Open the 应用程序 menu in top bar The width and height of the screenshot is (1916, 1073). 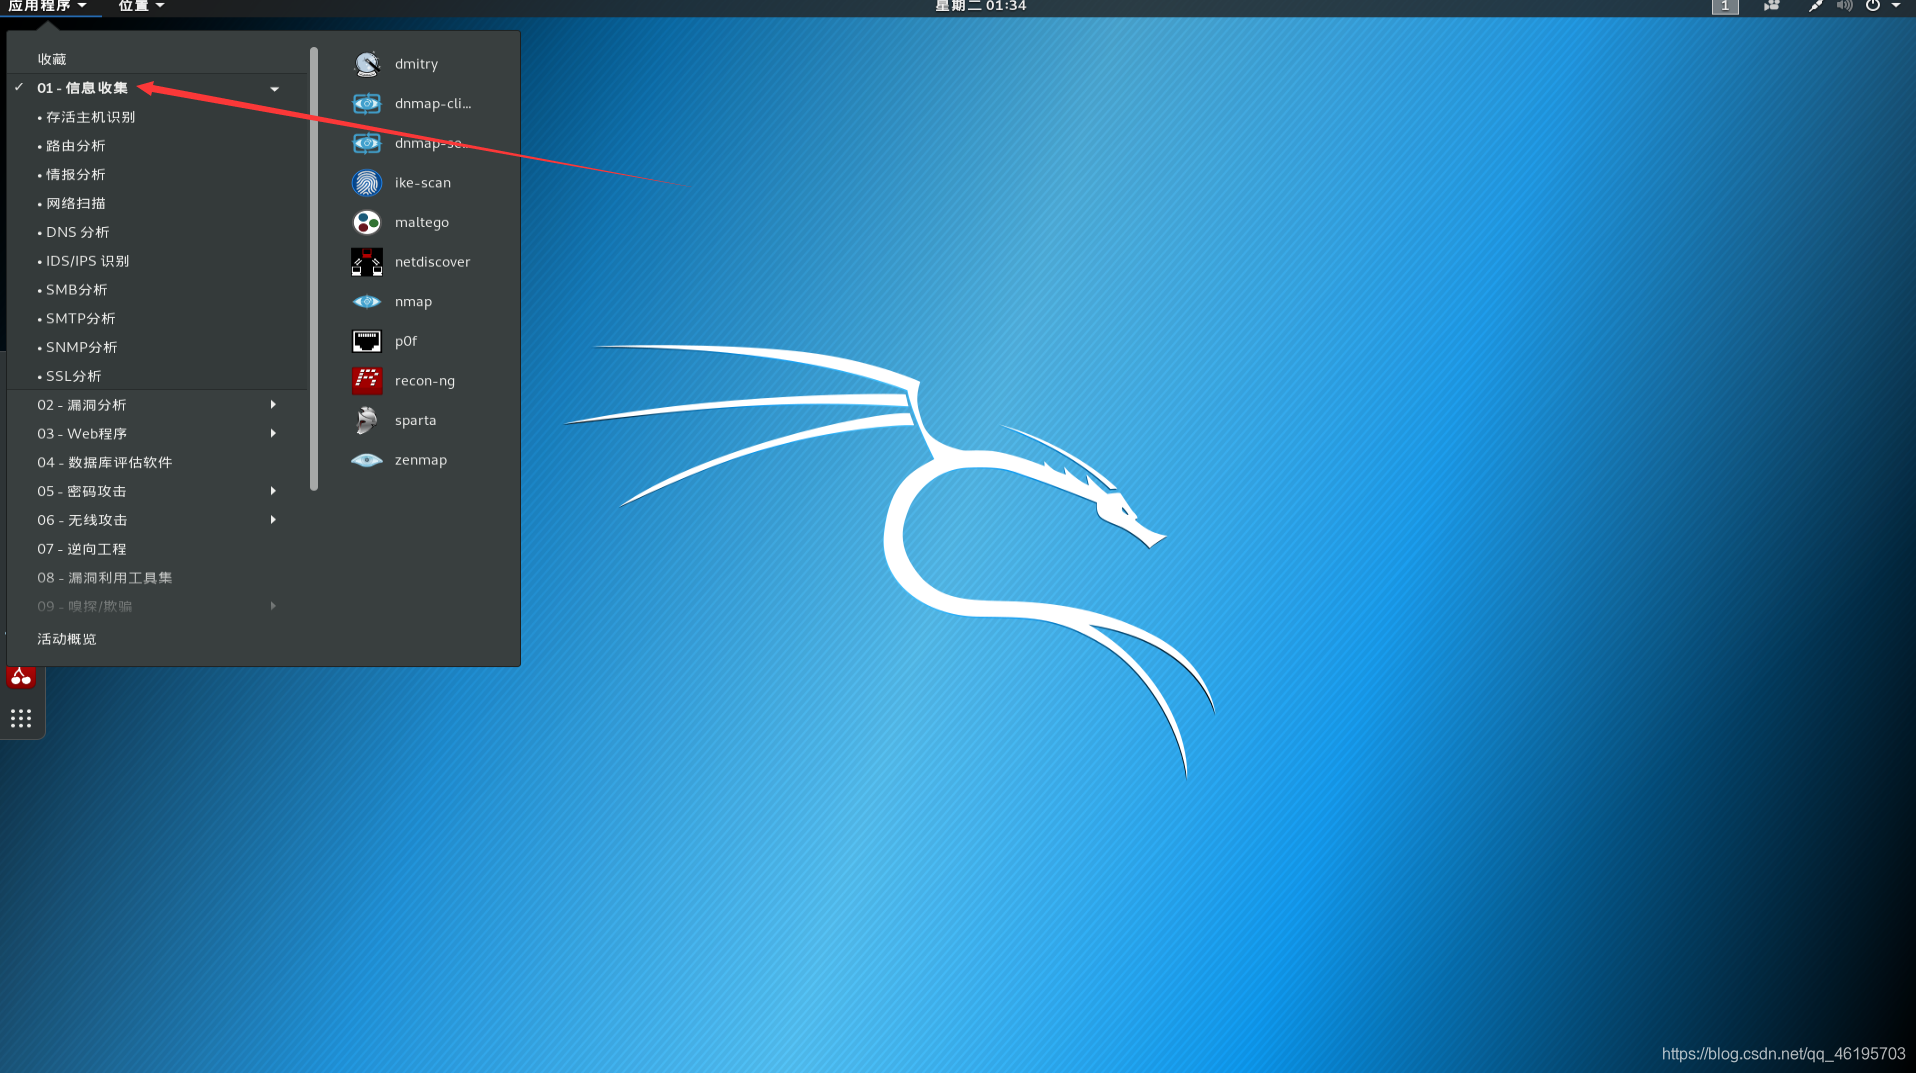[x=47, y=6]
